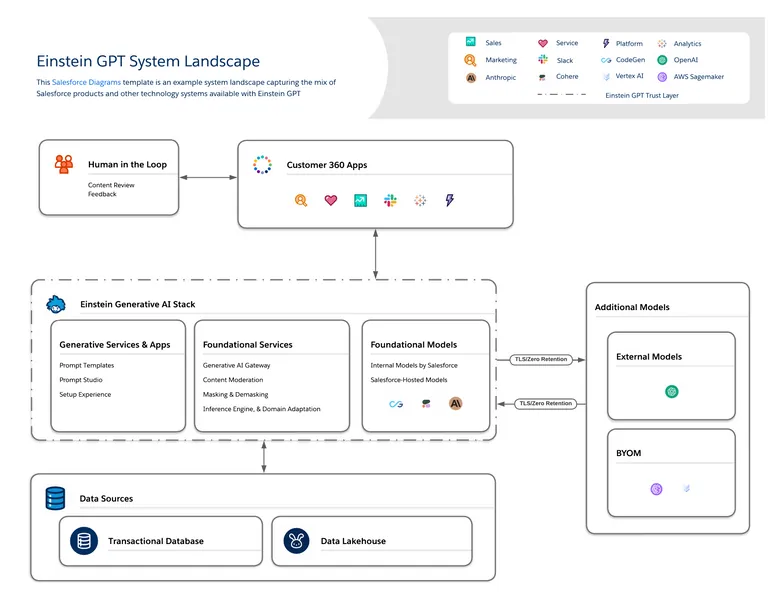
Task: Select the Einstein mascot icon in Generative AI Stack
Action: click(57, 303)
